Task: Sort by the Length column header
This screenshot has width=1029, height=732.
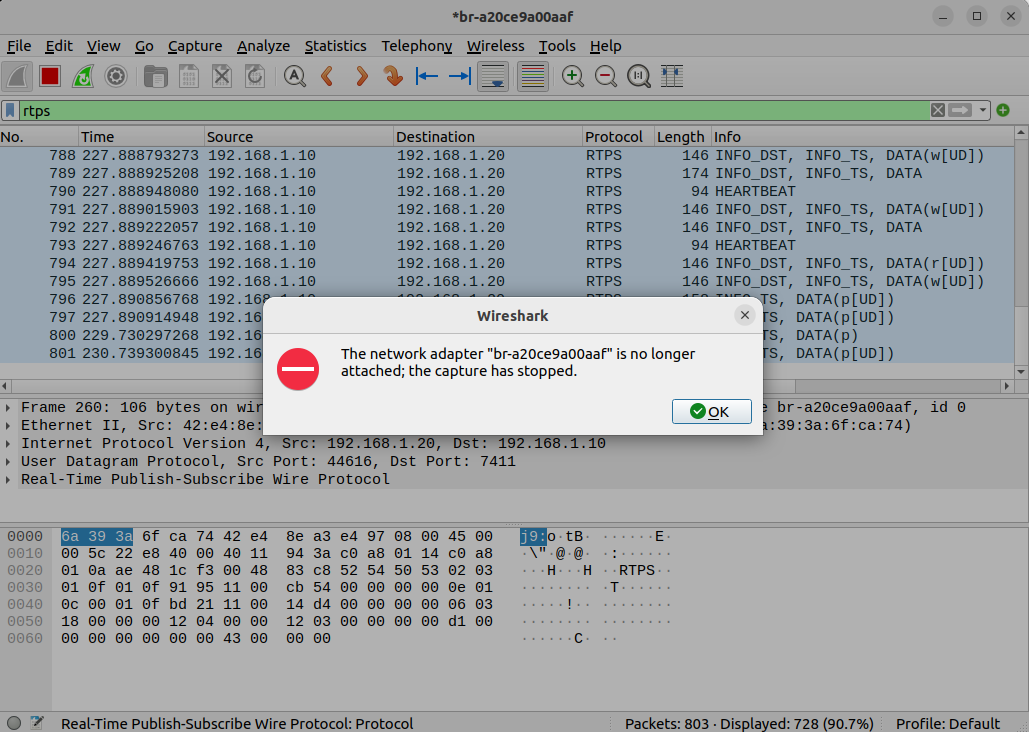Action: coord(682,137)
